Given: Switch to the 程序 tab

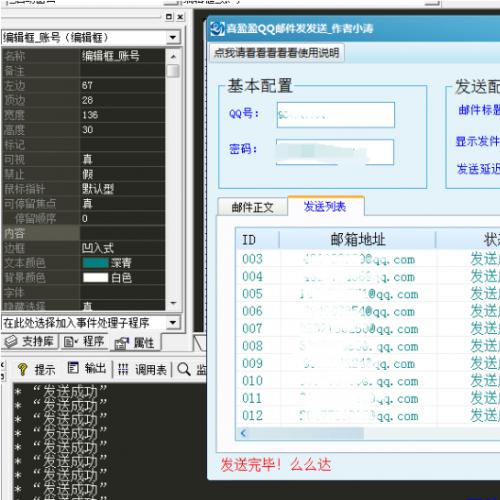Looking at the screenshot, I should point(84,342).
